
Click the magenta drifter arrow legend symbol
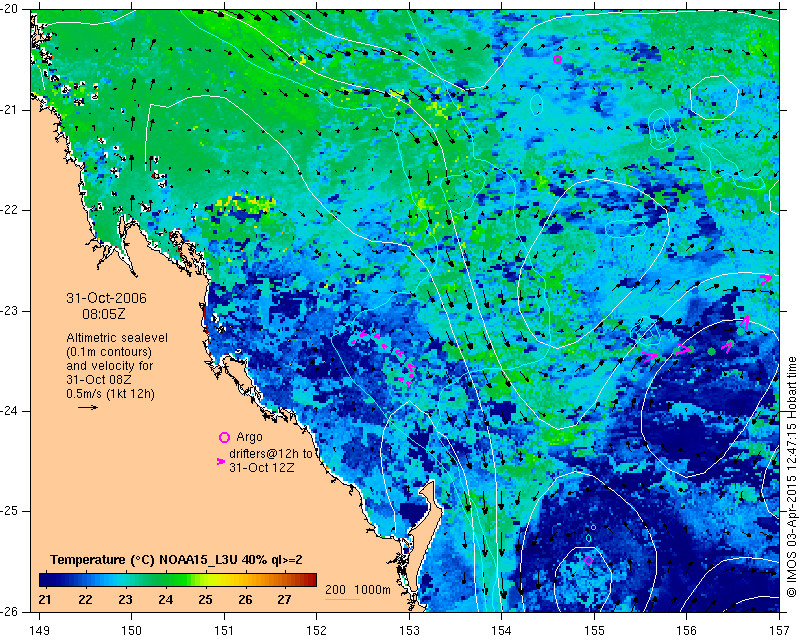(x=221, y=461)
